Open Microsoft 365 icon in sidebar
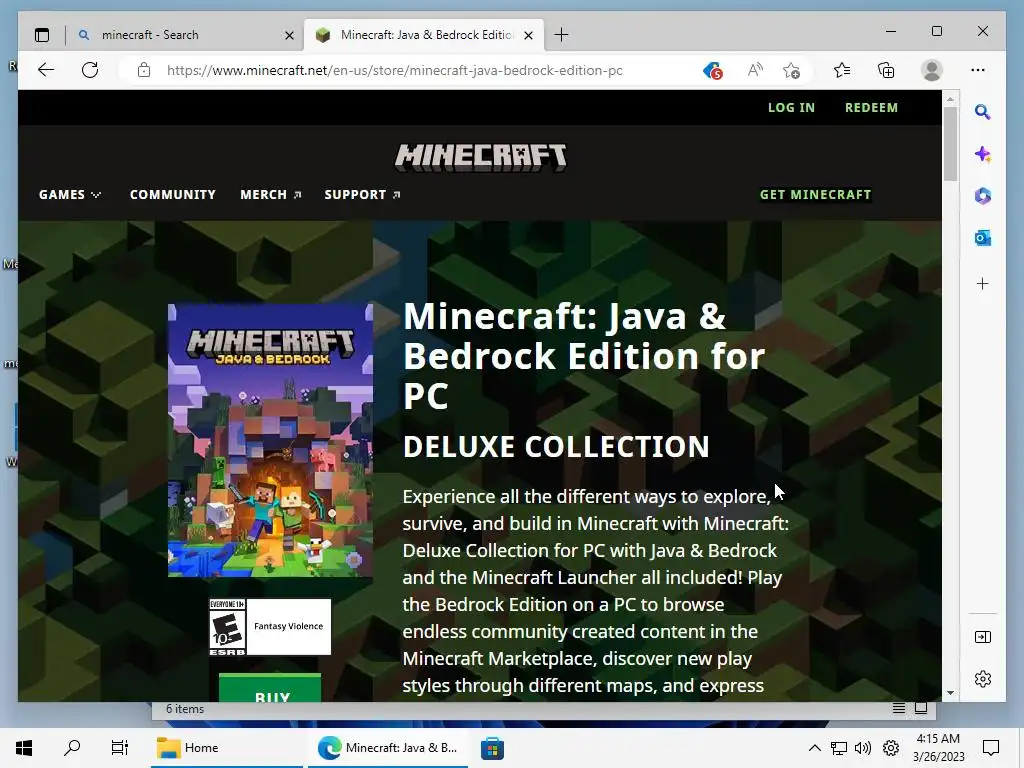 click(982, 196)
